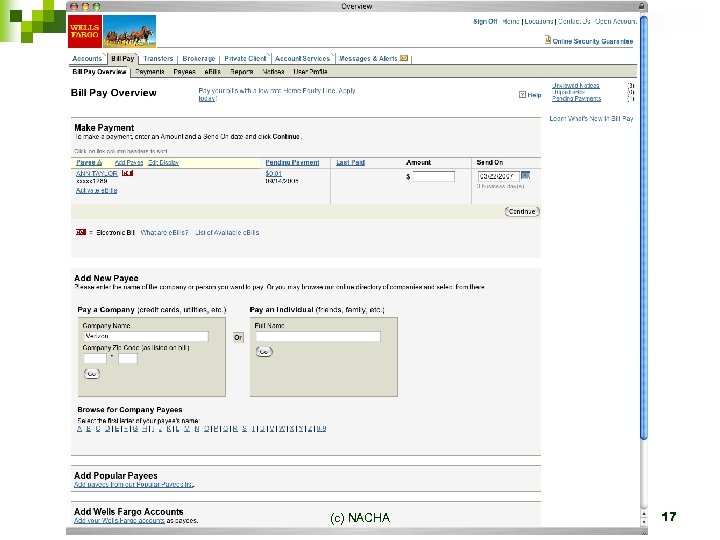The image size is (720, 540).
Task: Open the List of Available eBills link
Action: click(227, 233)
